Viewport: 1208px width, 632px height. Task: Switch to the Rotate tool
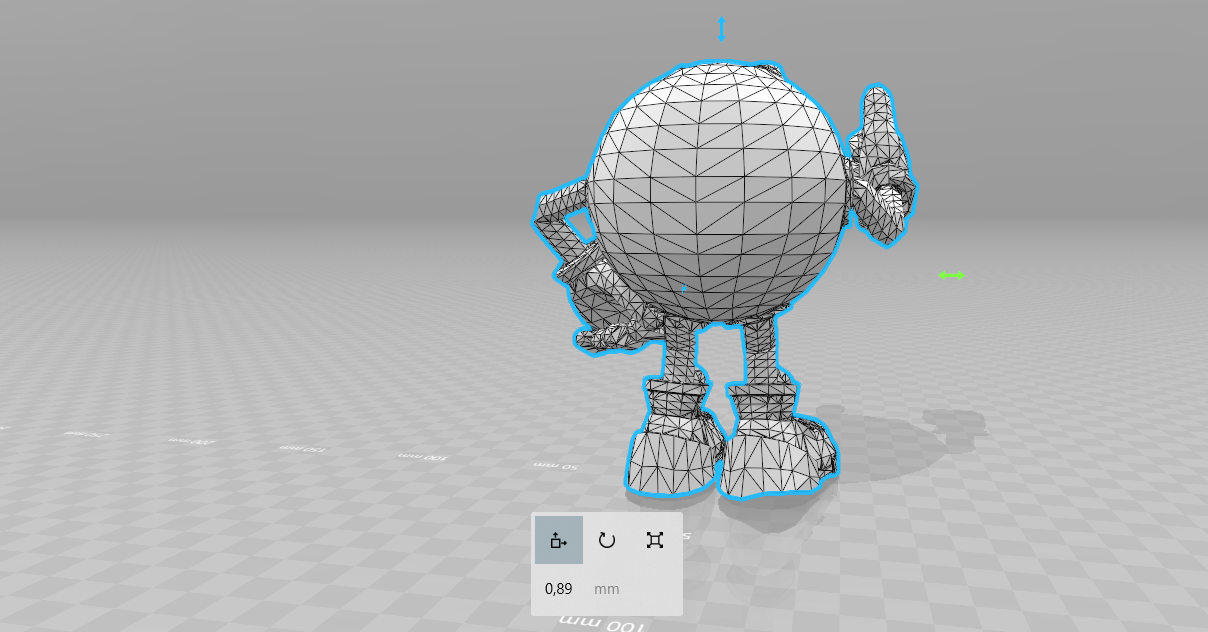(x=607, y=540)
